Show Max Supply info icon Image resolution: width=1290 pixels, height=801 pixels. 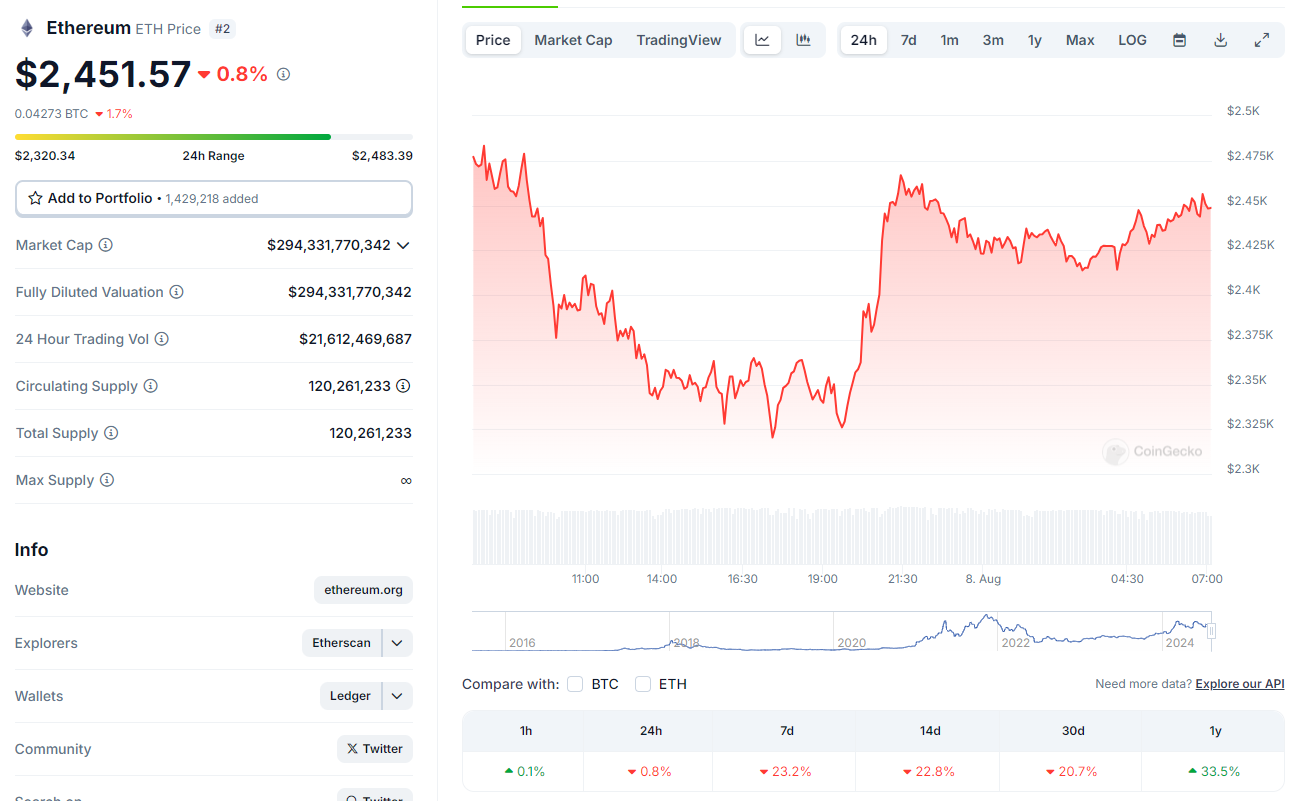point(106,480)
